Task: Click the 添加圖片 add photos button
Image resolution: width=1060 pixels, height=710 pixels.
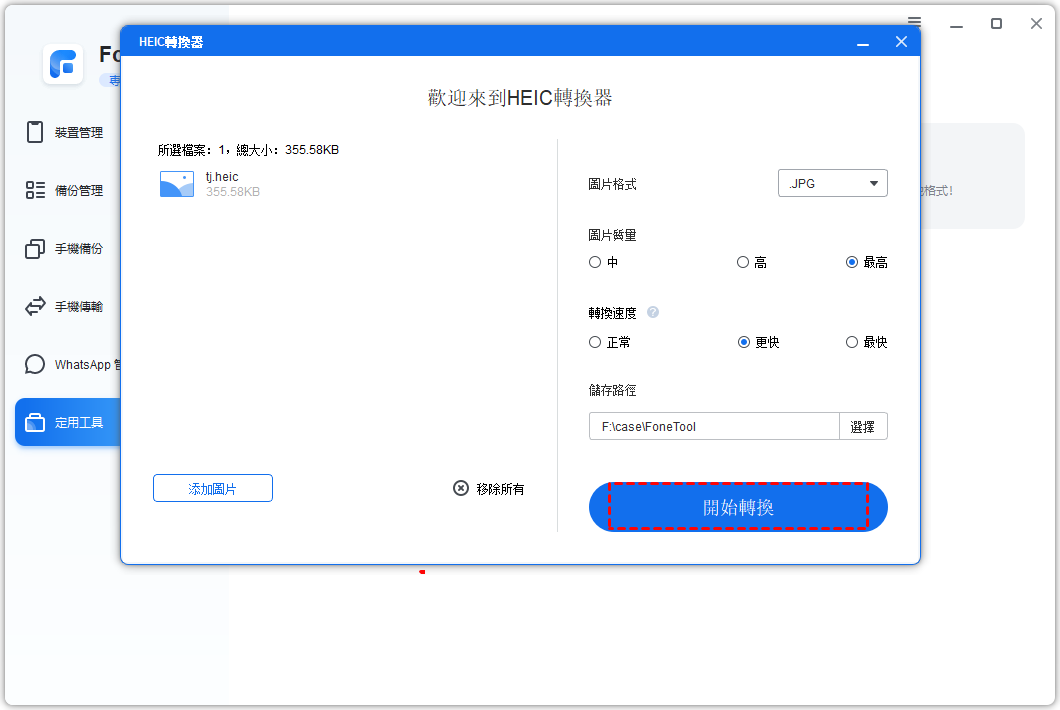Action: click(213, 488)
